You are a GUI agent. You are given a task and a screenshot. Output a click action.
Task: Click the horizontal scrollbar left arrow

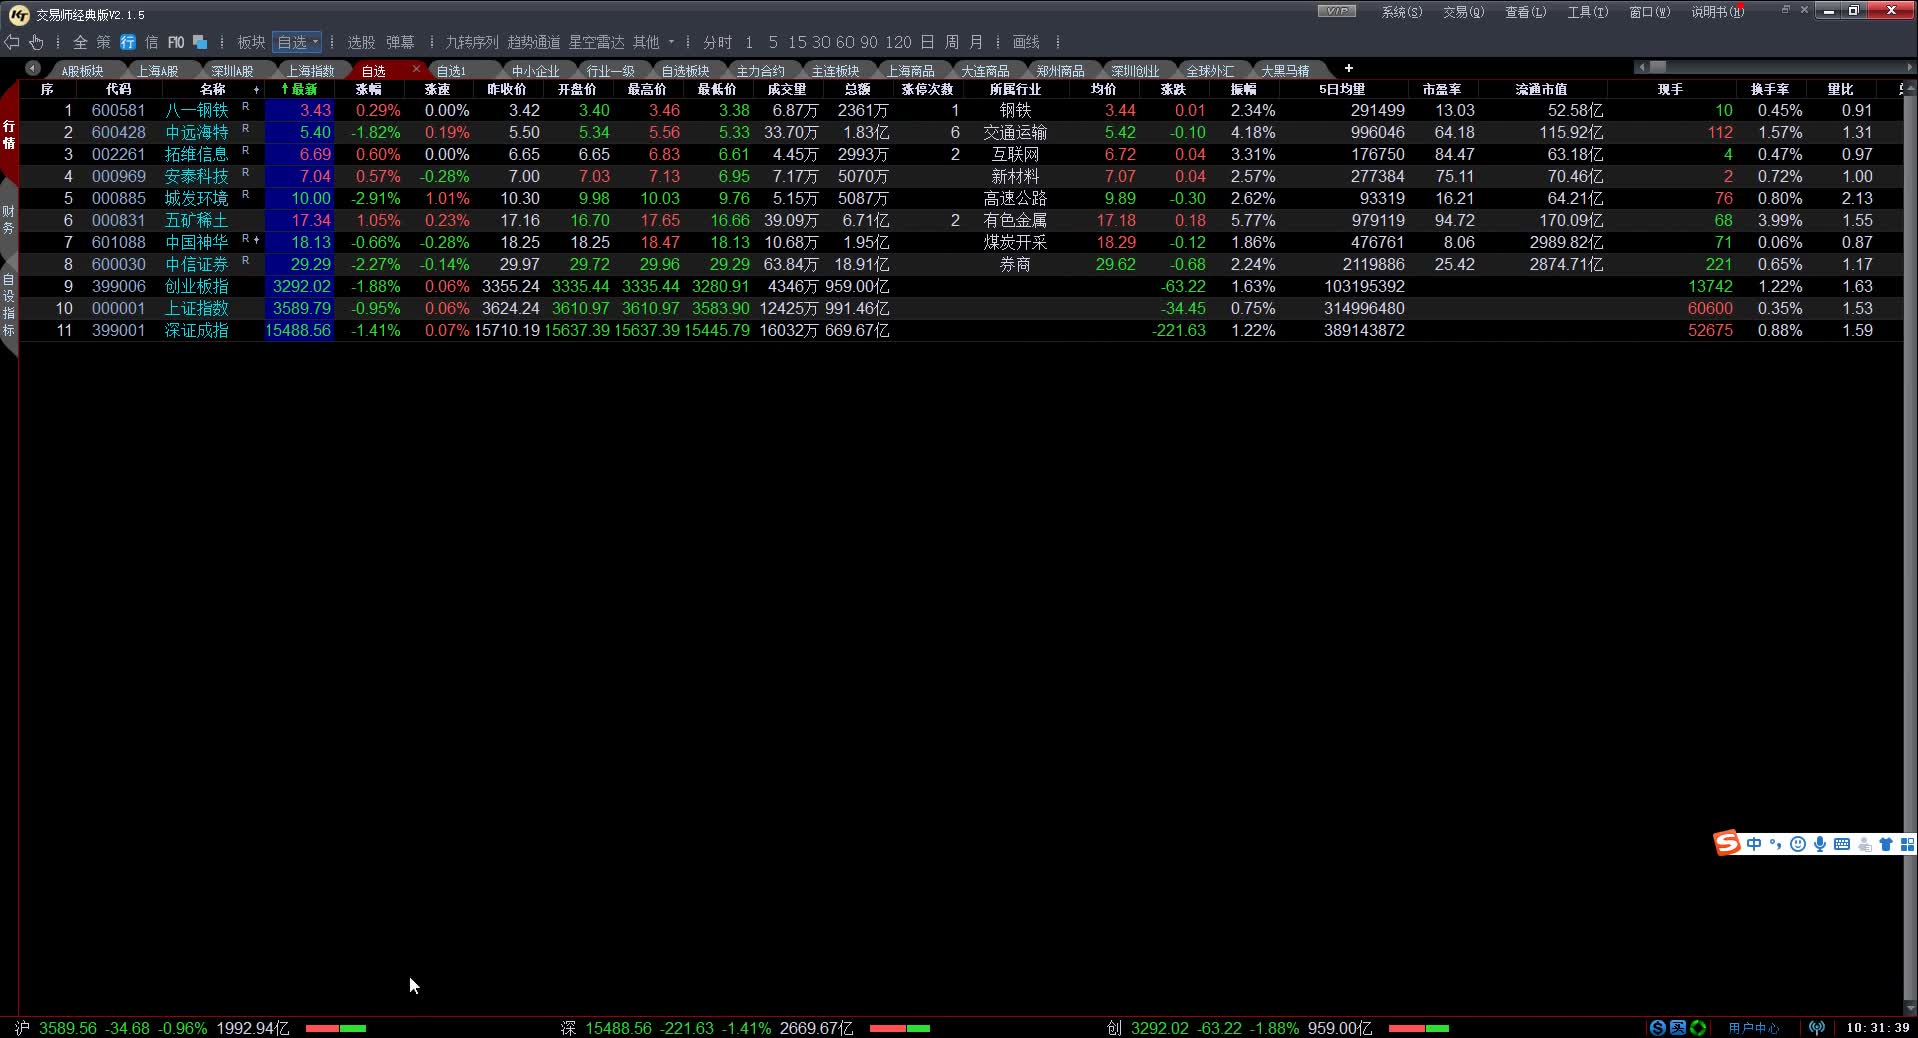[x=1639, y=67]
